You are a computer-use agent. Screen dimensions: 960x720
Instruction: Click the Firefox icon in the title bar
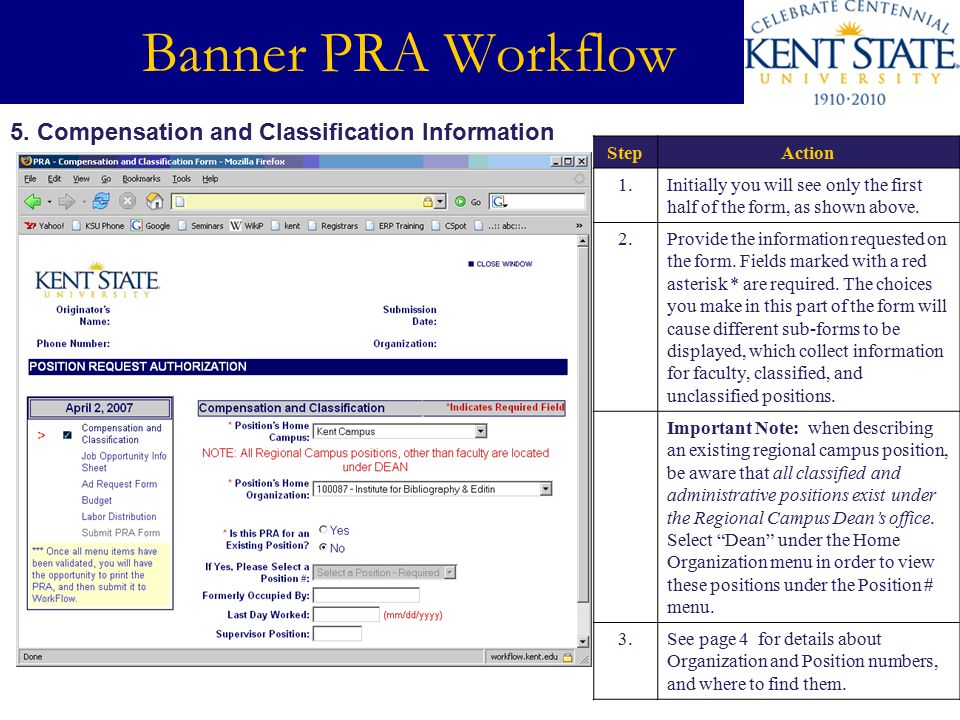coord(26,162)
